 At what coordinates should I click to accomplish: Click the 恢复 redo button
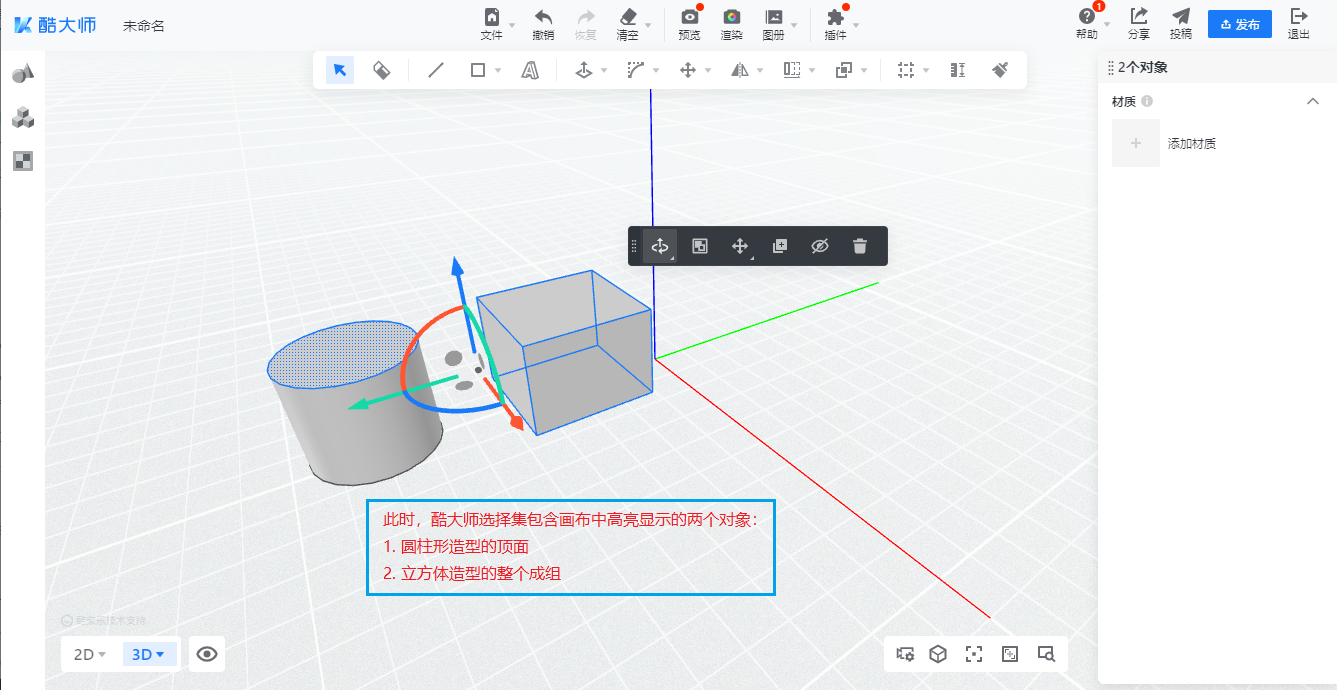(x=585, y=24)
